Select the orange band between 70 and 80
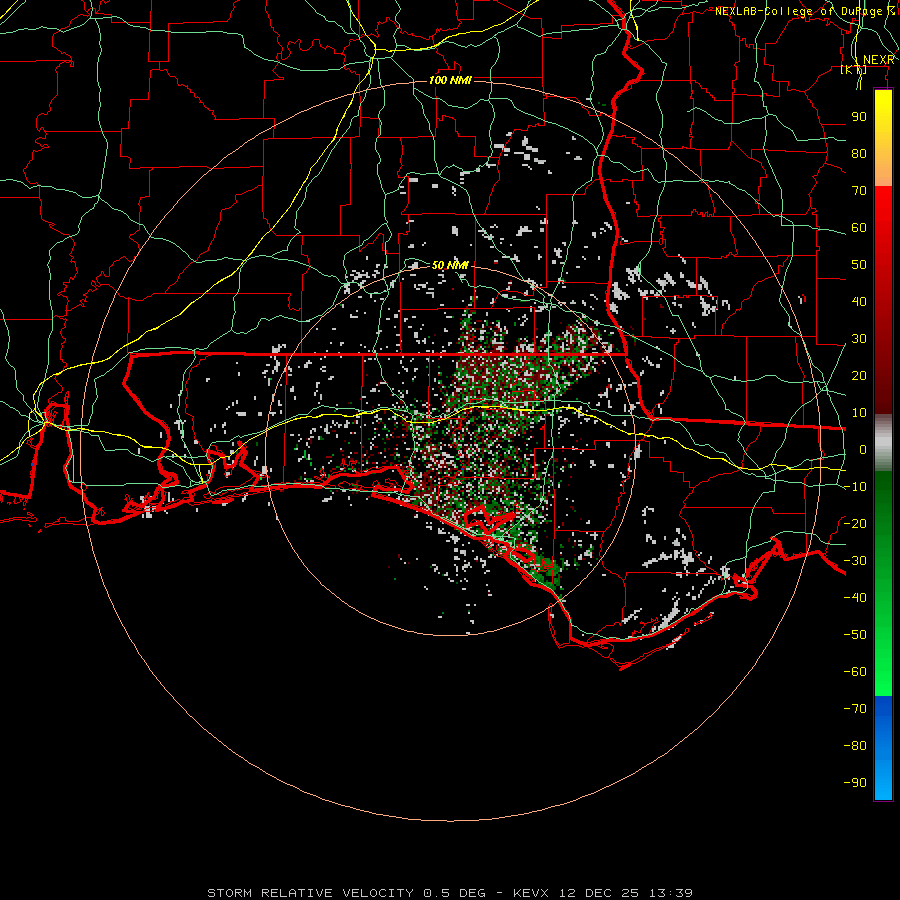Viewport: 900px width, 900px height. (x=883, y=170)
